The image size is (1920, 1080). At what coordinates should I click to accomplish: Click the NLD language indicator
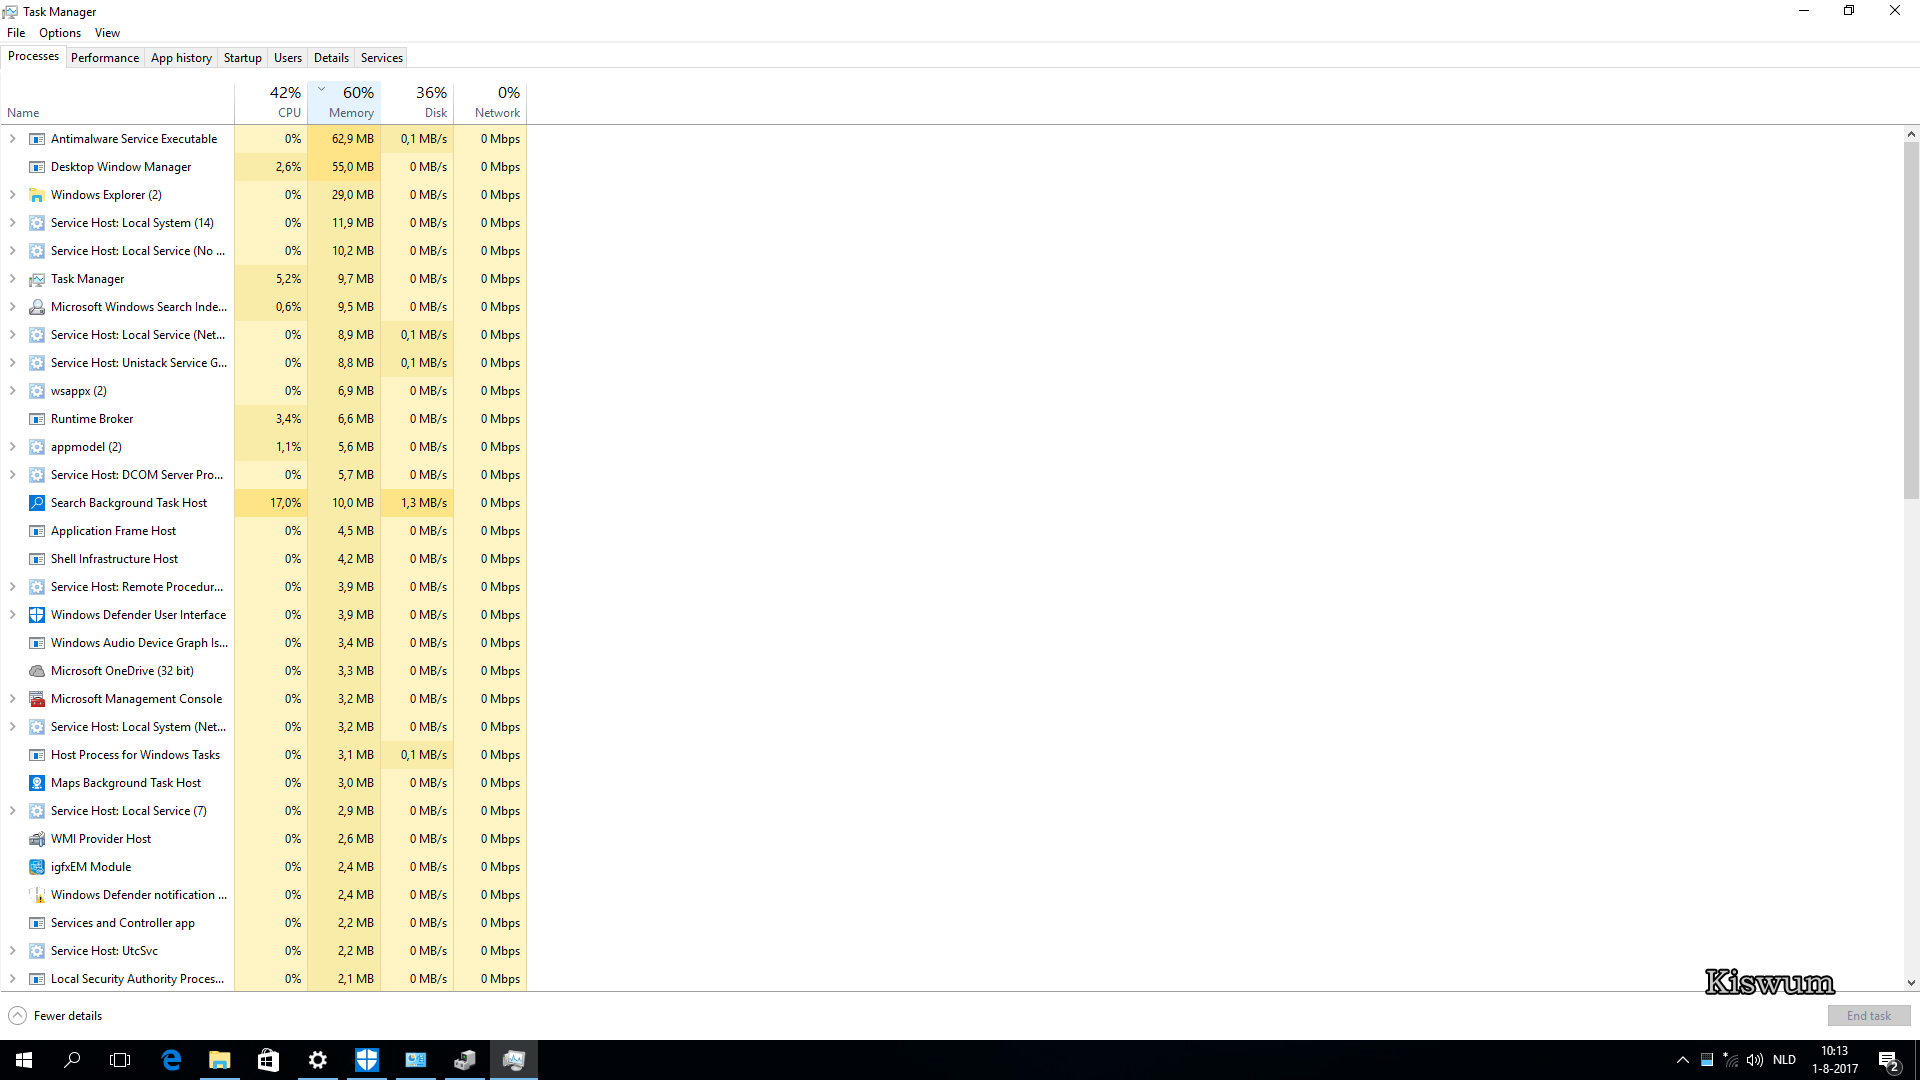(1784, 1060)
